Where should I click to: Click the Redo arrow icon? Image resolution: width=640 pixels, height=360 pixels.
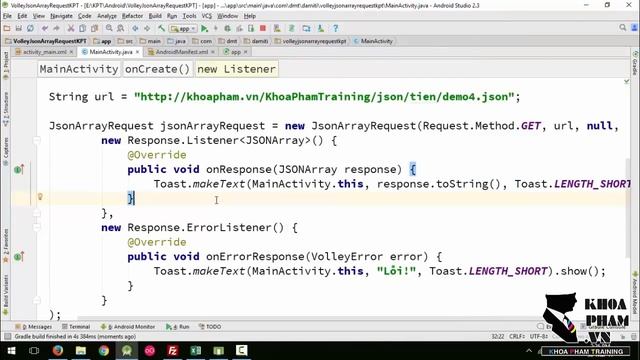(x=56, y=29)
